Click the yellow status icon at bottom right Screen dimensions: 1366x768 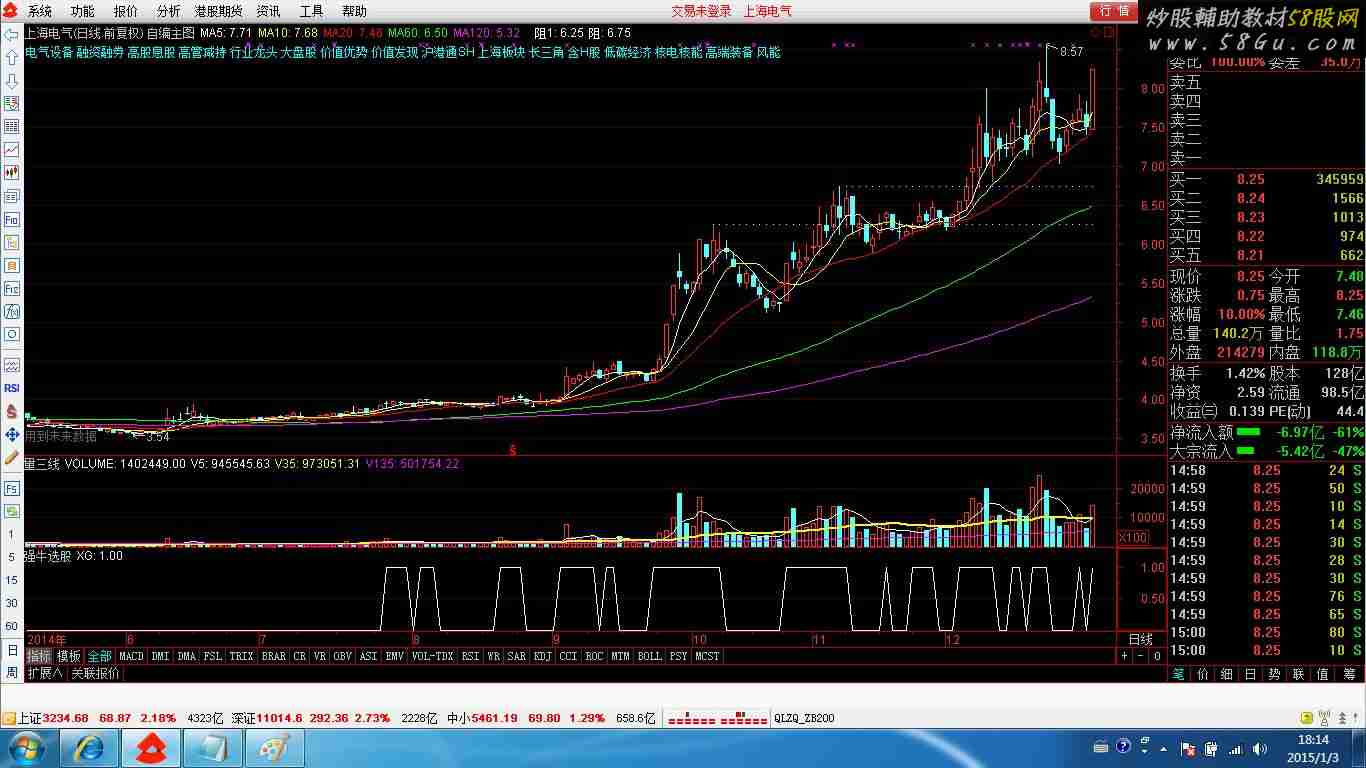(1306, 718)
